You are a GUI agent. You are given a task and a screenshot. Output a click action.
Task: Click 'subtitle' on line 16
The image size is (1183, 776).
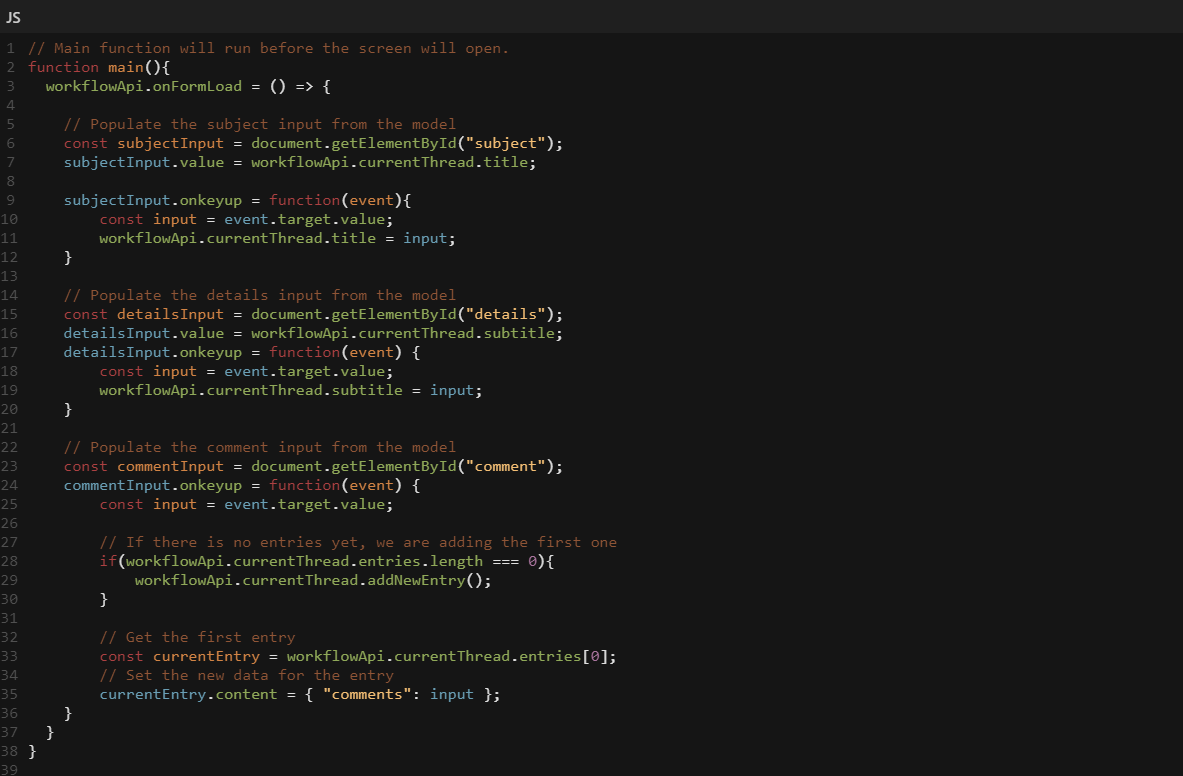522,333
